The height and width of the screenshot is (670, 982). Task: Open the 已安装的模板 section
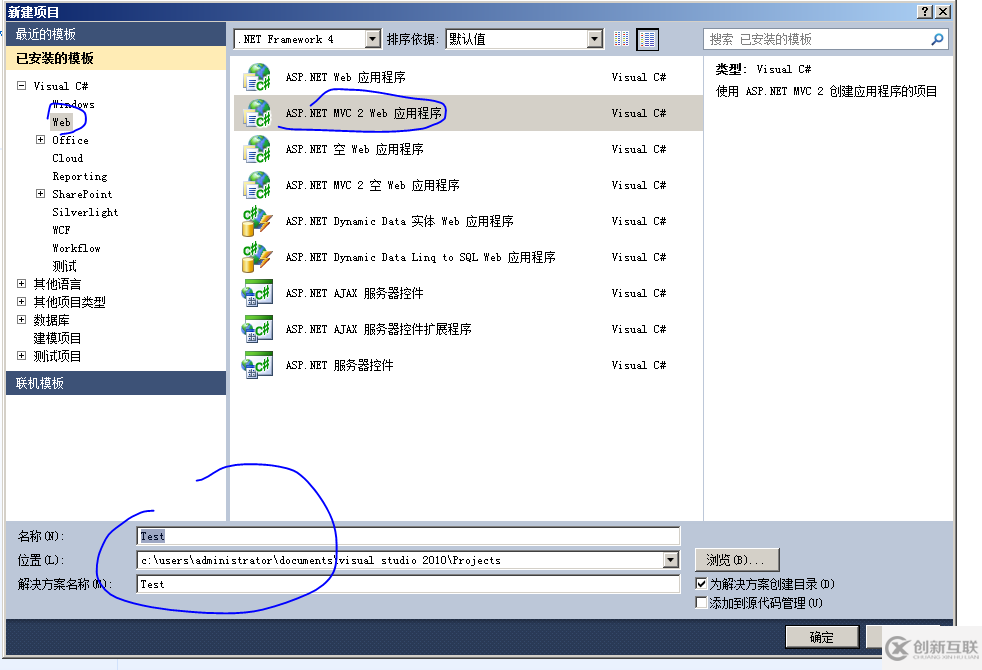pyautogui.click(x=116, y=58)
